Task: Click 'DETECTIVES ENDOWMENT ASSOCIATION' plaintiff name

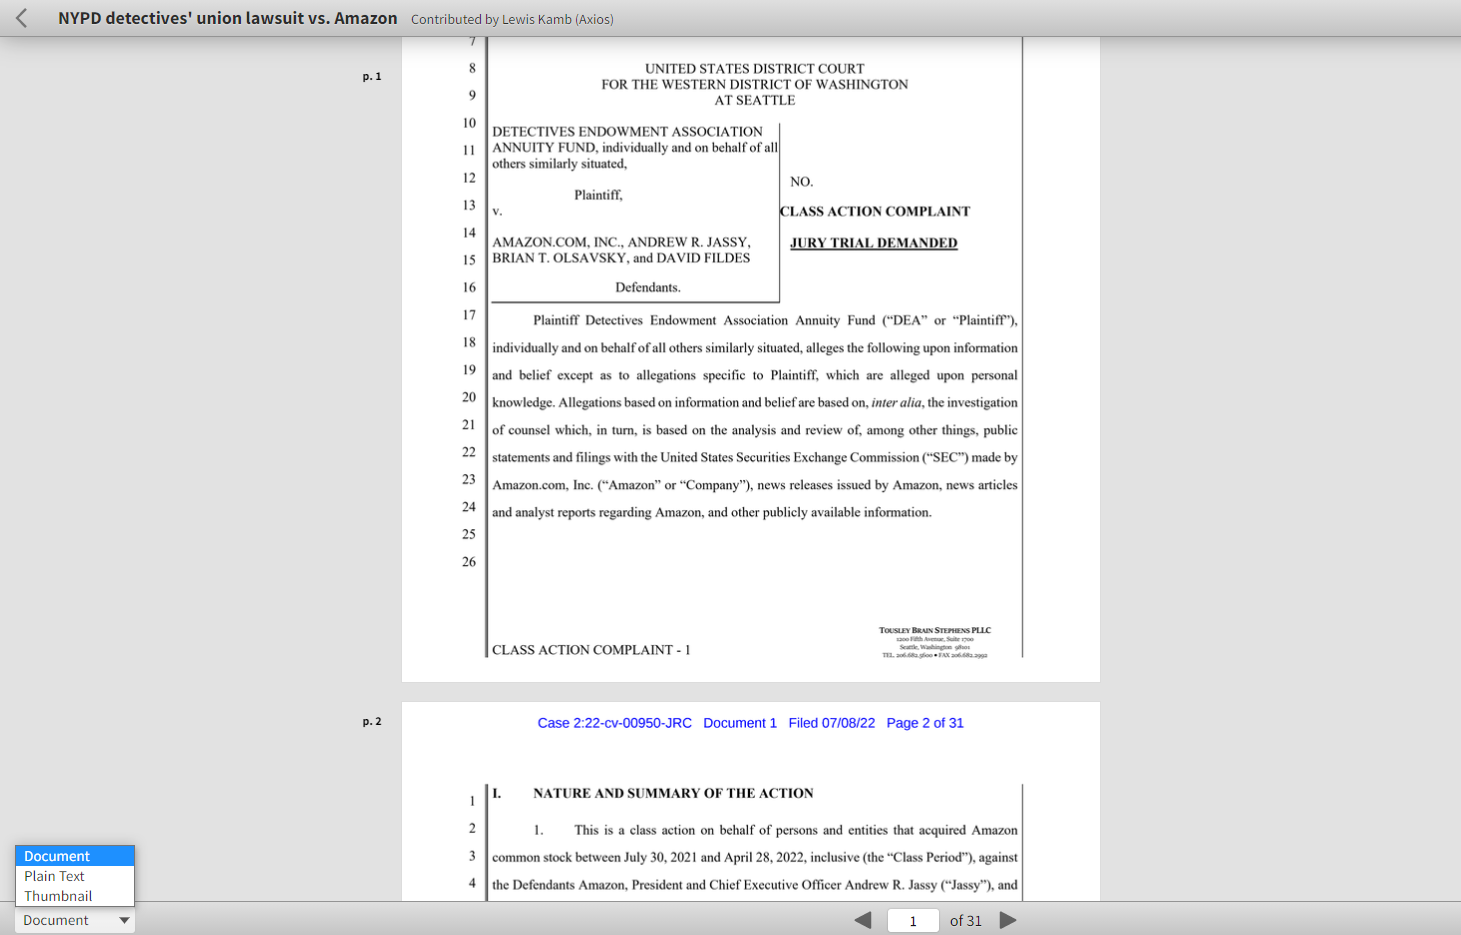Action: (x=627, y=131)
